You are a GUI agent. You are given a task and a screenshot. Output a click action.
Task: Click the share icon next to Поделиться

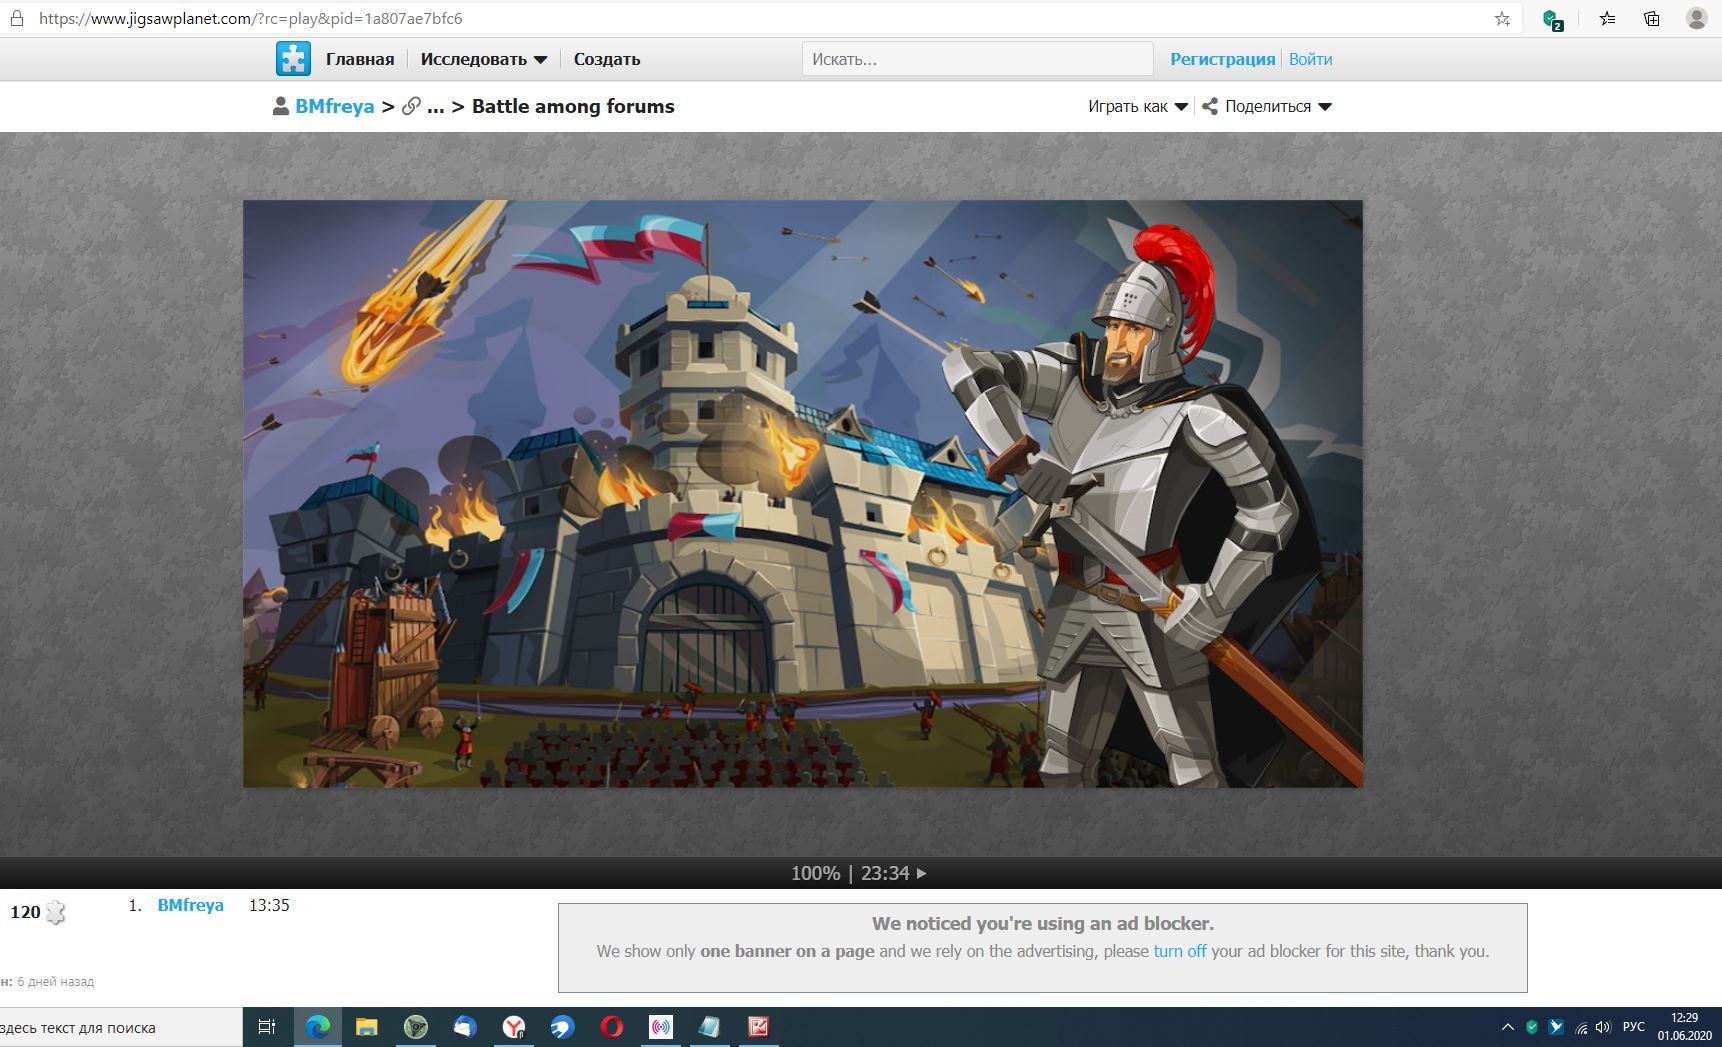[x=1210, y=106]
